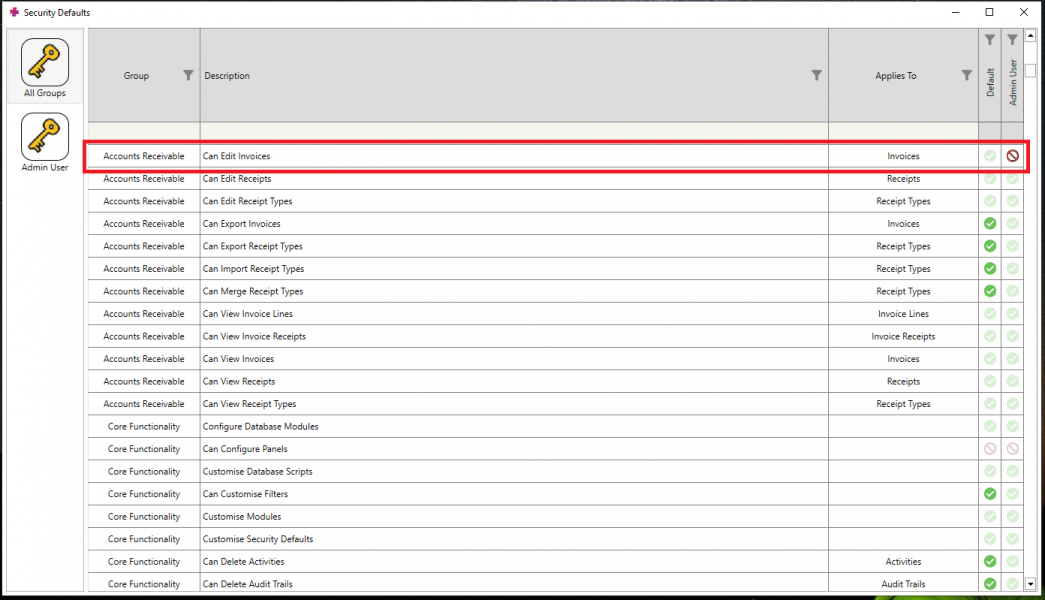This screenshot has width=1045, height=600.
Task: Toggle Admin User permission for Can Edit Invoices
Action: (x=1012, y=156)
